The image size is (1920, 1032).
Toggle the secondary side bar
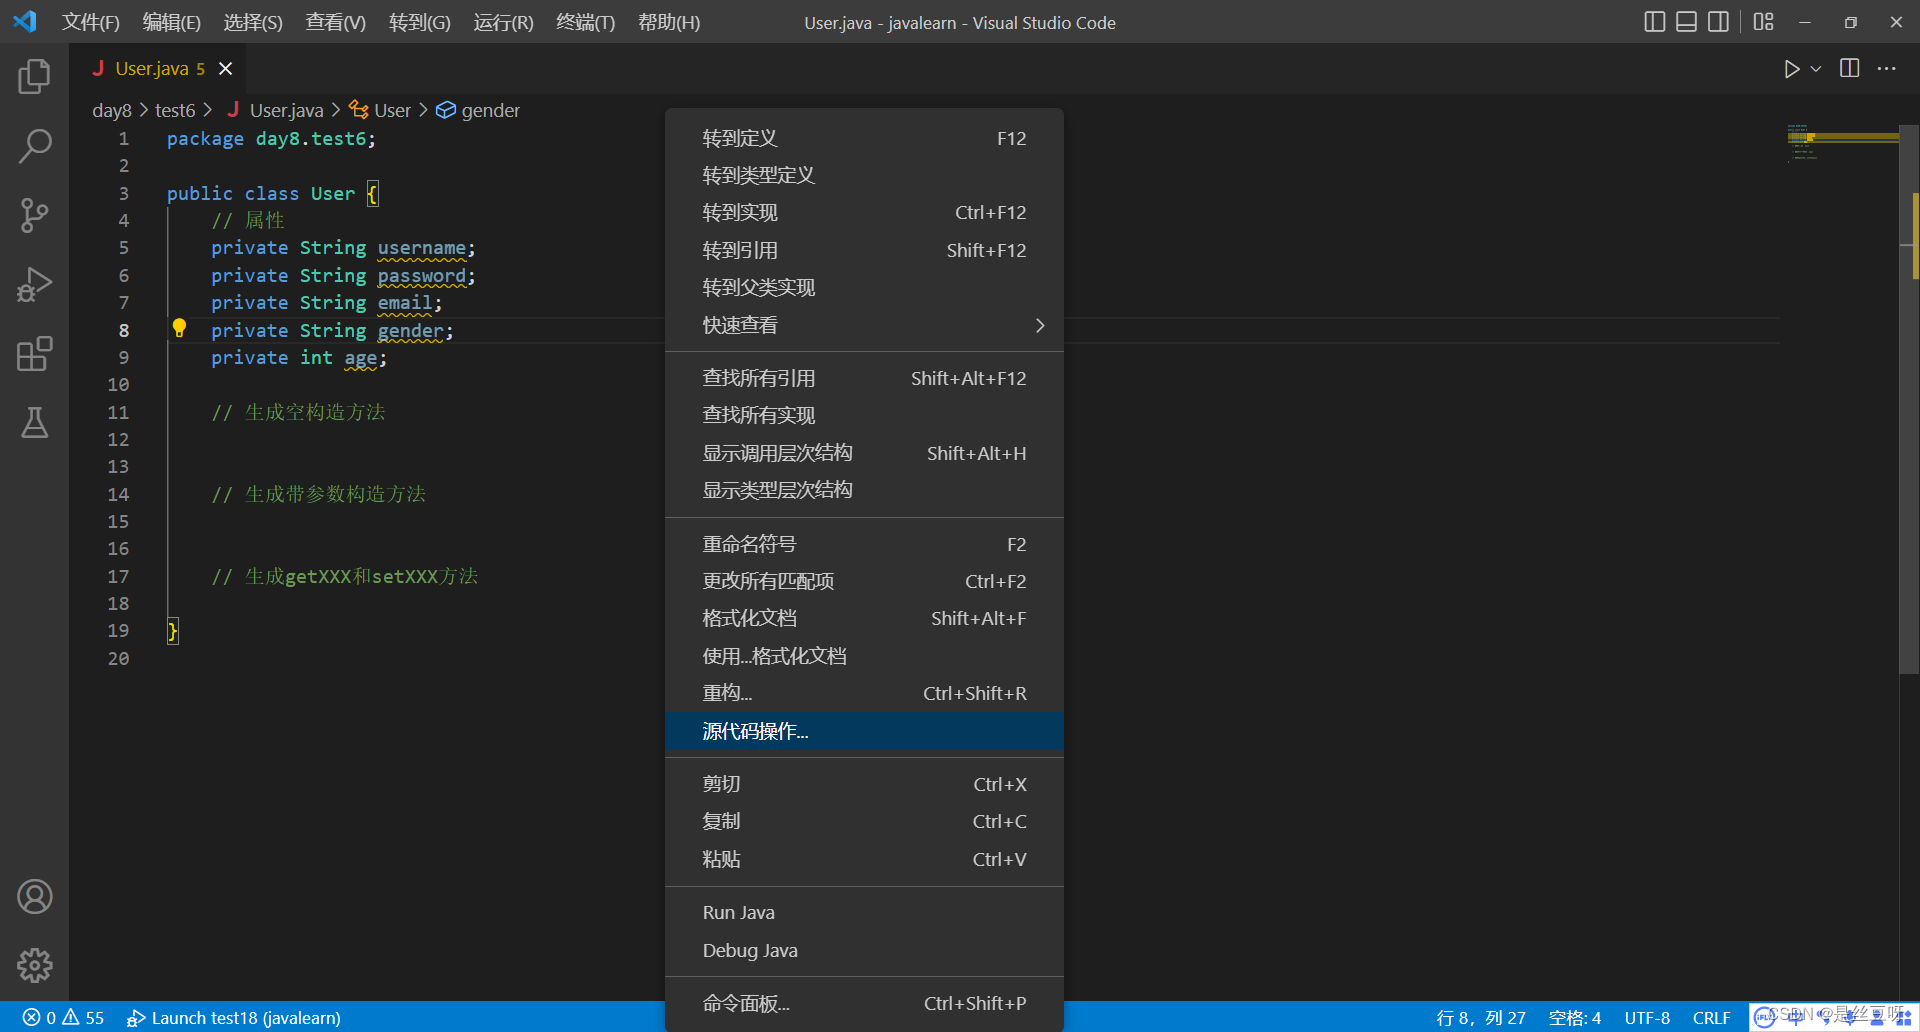(x=1719, y=21)
